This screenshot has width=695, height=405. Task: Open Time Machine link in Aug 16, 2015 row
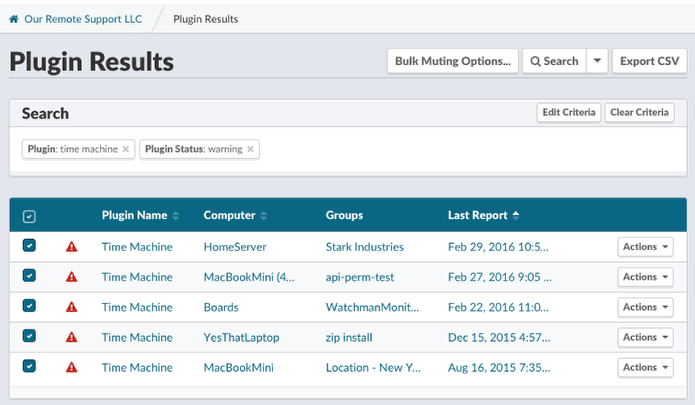(x=137, y=367)
